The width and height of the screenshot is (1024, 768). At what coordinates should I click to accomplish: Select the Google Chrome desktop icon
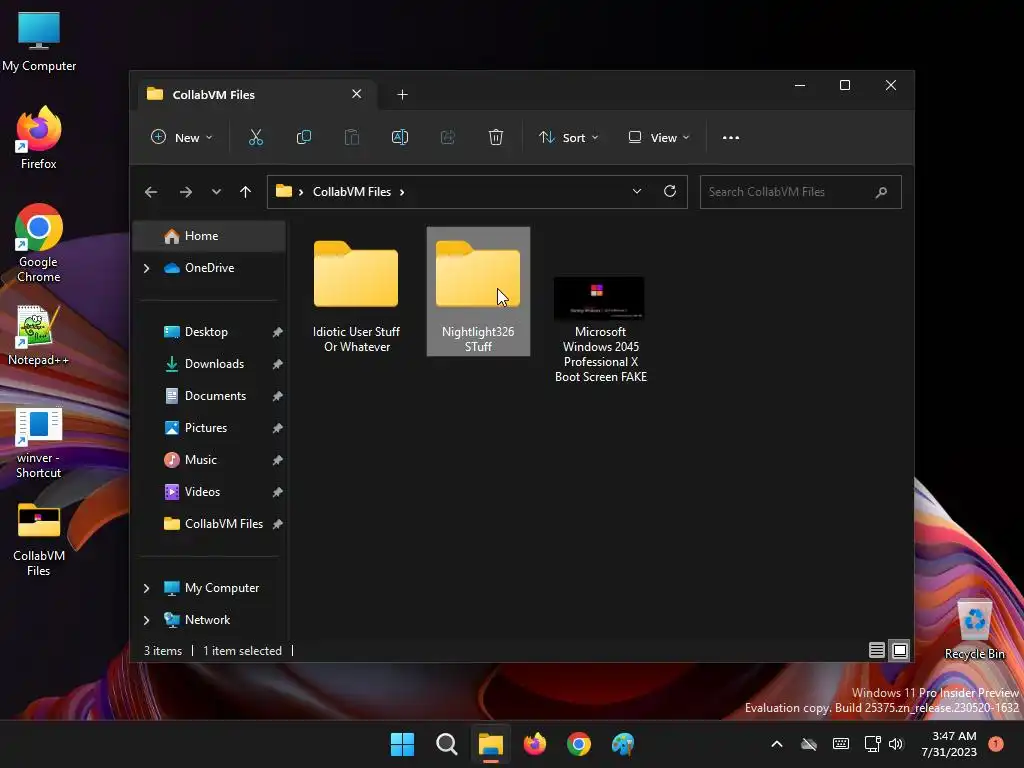click(x=39, y=243)
